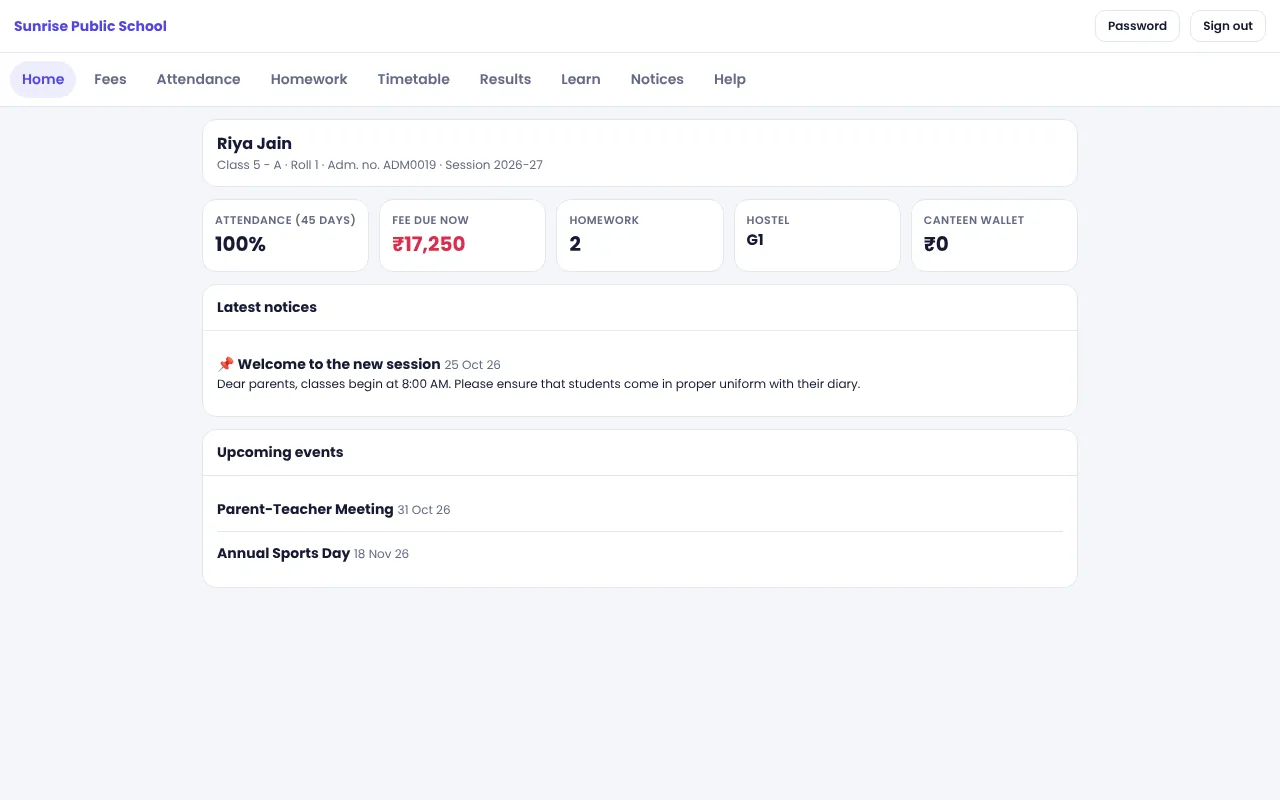
Task: Open the Parent-Teacher Meeting event
Action: tap(305, 509)
